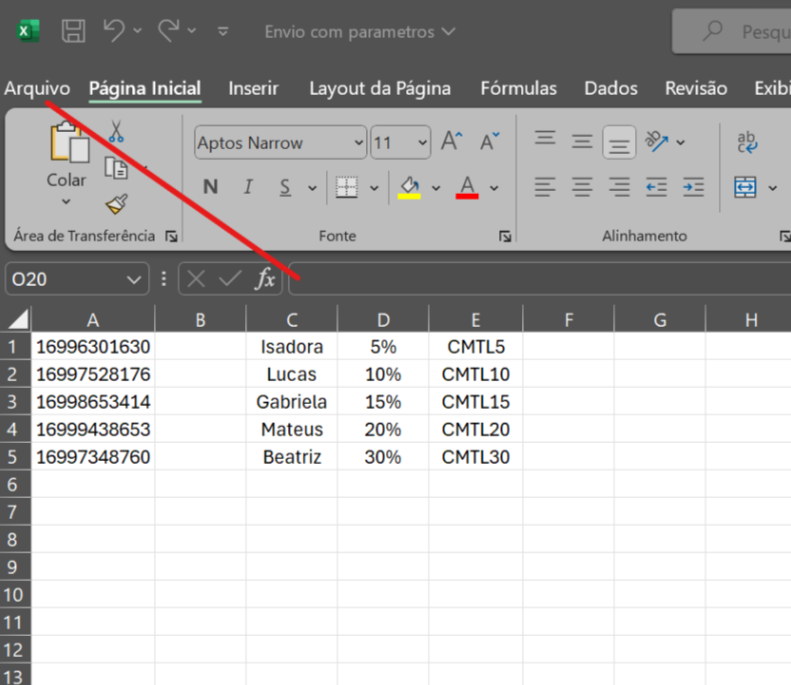Open the font name box Aptos Narrow
This screenshot has width=791, height=685.
tap(280, 143)
